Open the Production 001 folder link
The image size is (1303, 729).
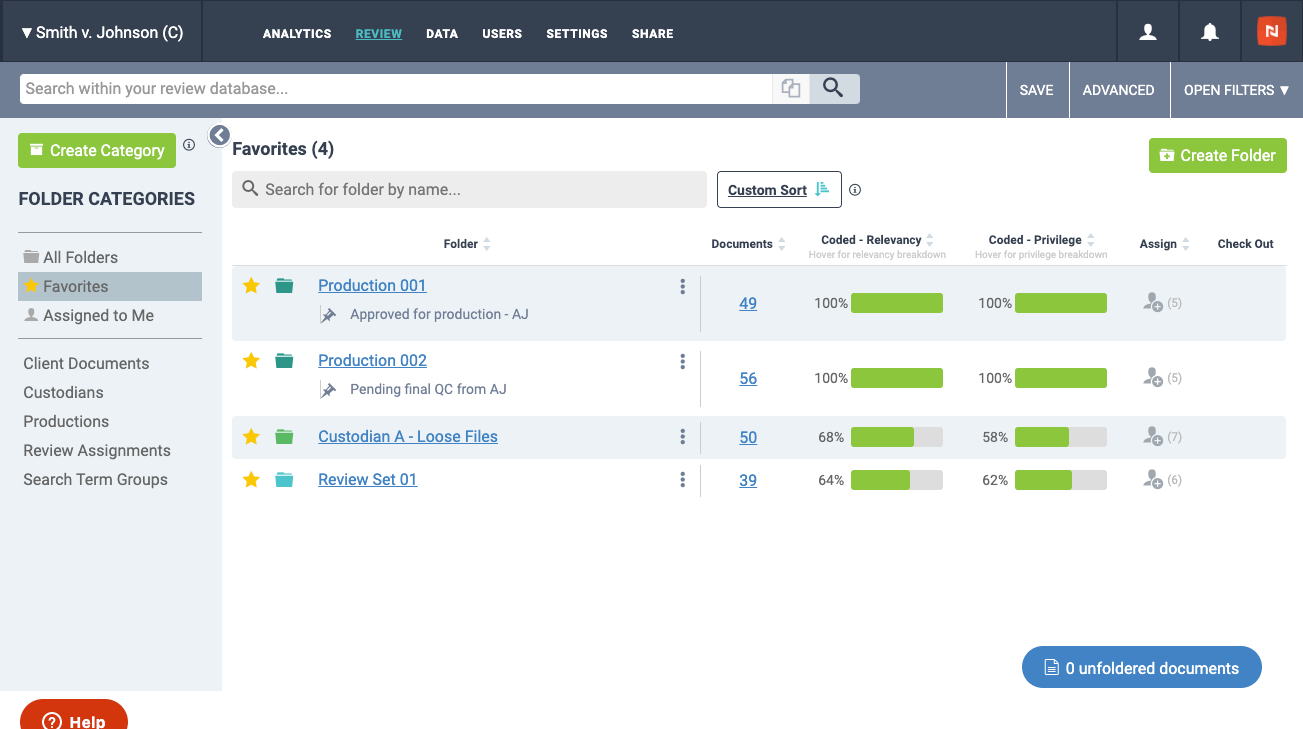point(372,286)
